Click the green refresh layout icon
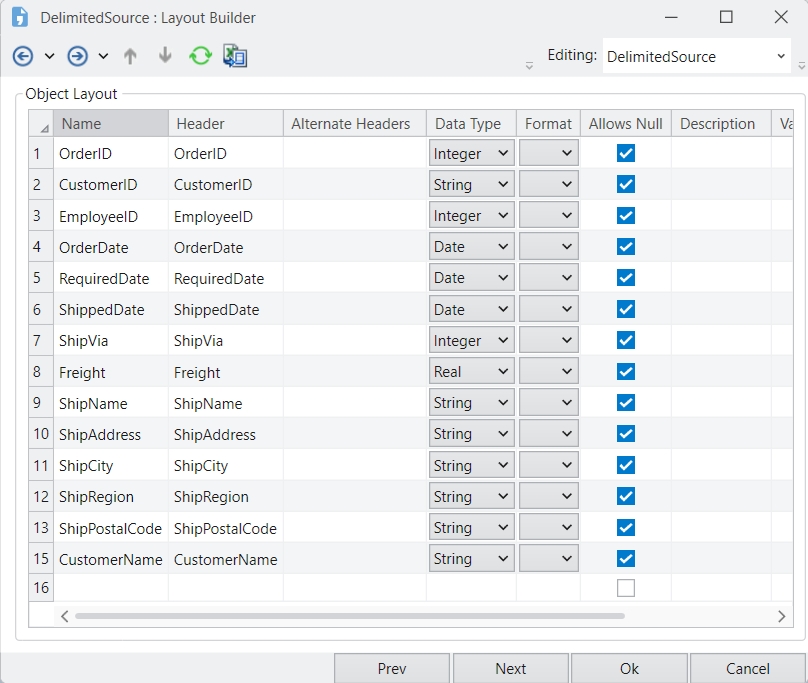This screenshot has height=683, width=808. pos(200,56)
